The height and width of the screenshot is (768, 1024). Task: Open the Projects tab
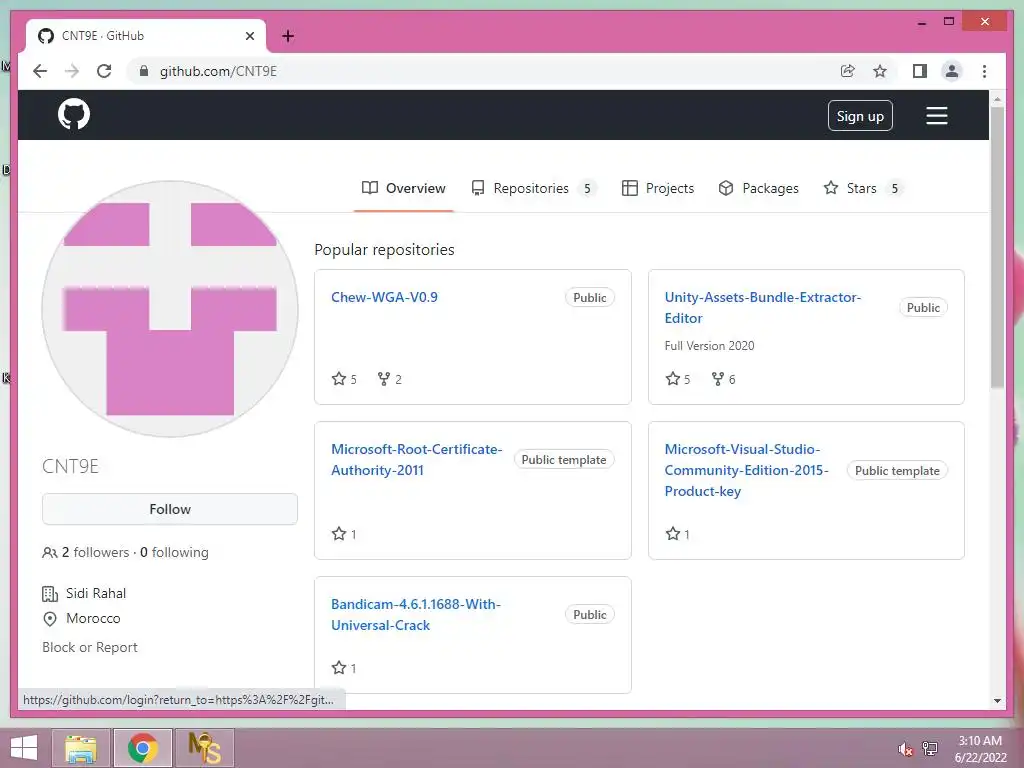(658, 188)
